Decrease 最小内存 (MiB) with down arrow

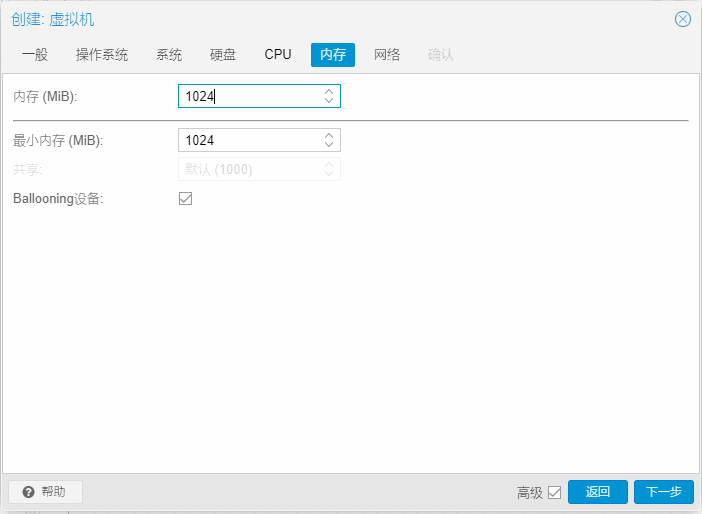[329, 145]
